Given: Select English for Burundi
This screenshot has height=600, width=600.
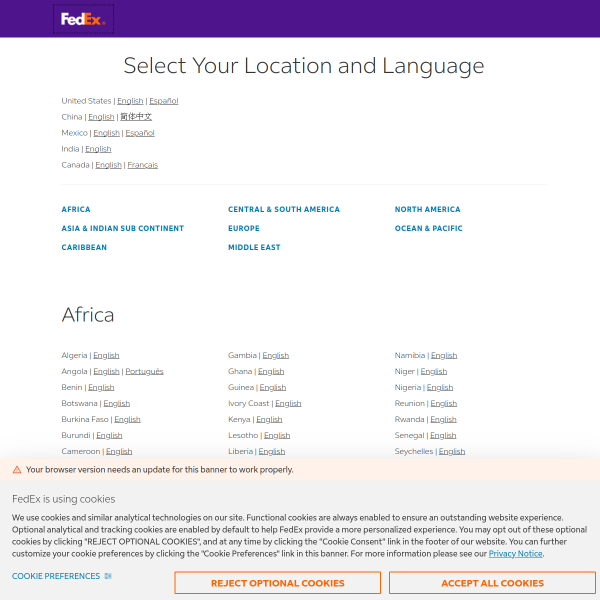Looking at the screenshot, I should 109,436.
